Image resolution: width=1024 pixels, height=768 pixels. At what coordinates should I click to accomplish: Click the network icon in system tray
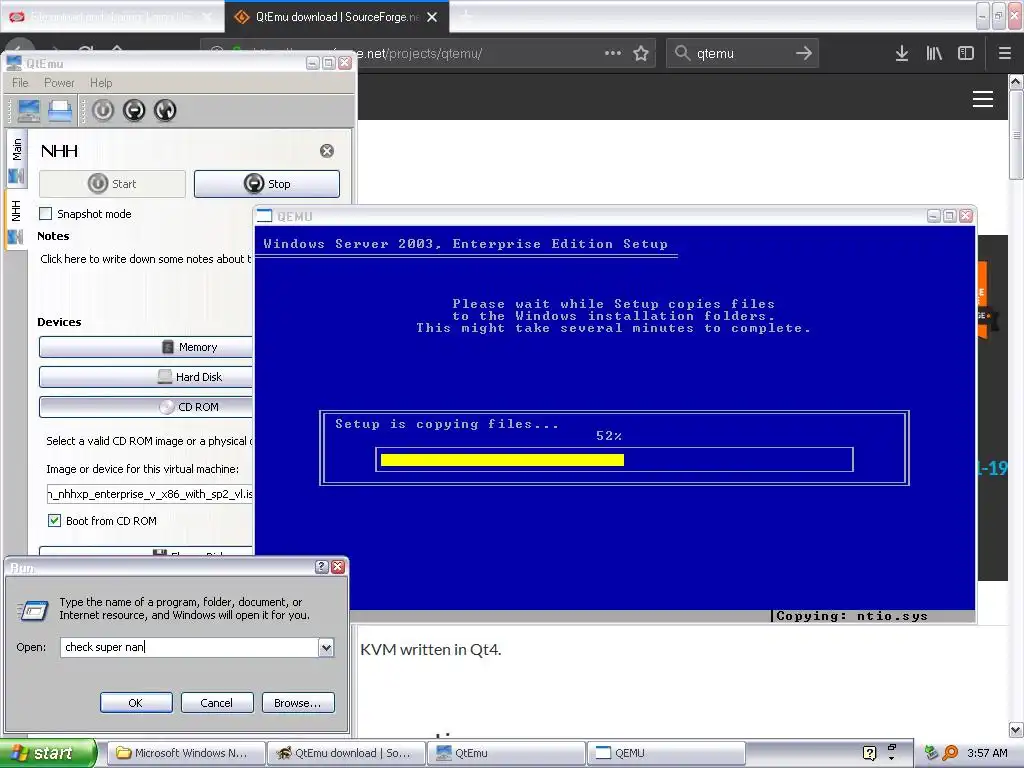click(931, 753)
